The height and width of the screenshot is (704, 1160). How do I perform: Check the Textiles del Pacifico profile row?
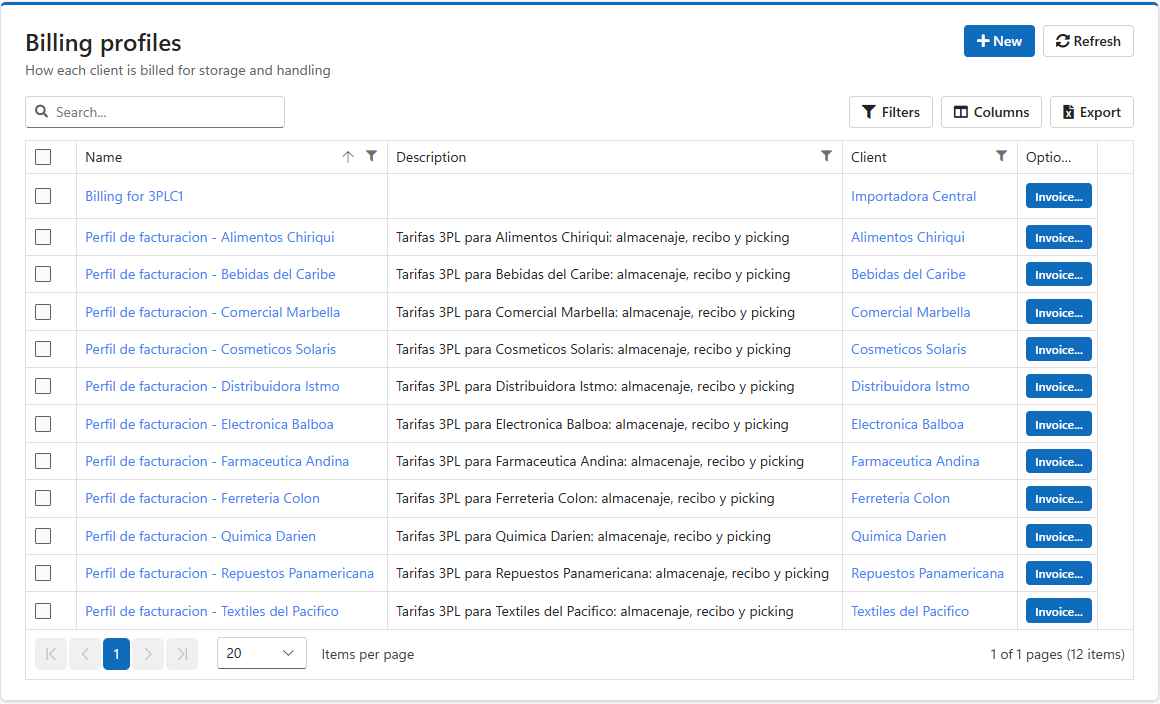(43, 611)
